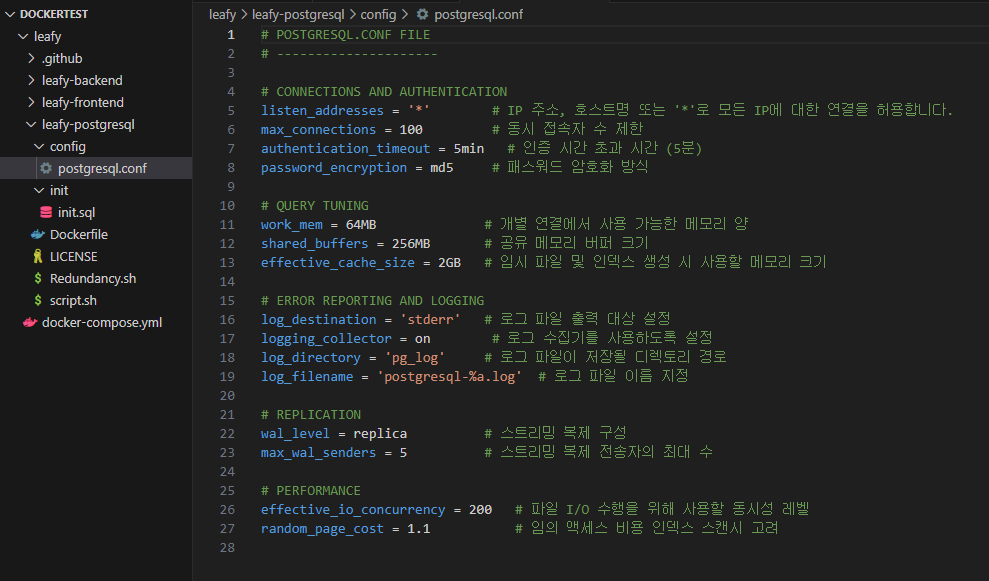Click the log_destination value 'stderr'

coord(430,319)
